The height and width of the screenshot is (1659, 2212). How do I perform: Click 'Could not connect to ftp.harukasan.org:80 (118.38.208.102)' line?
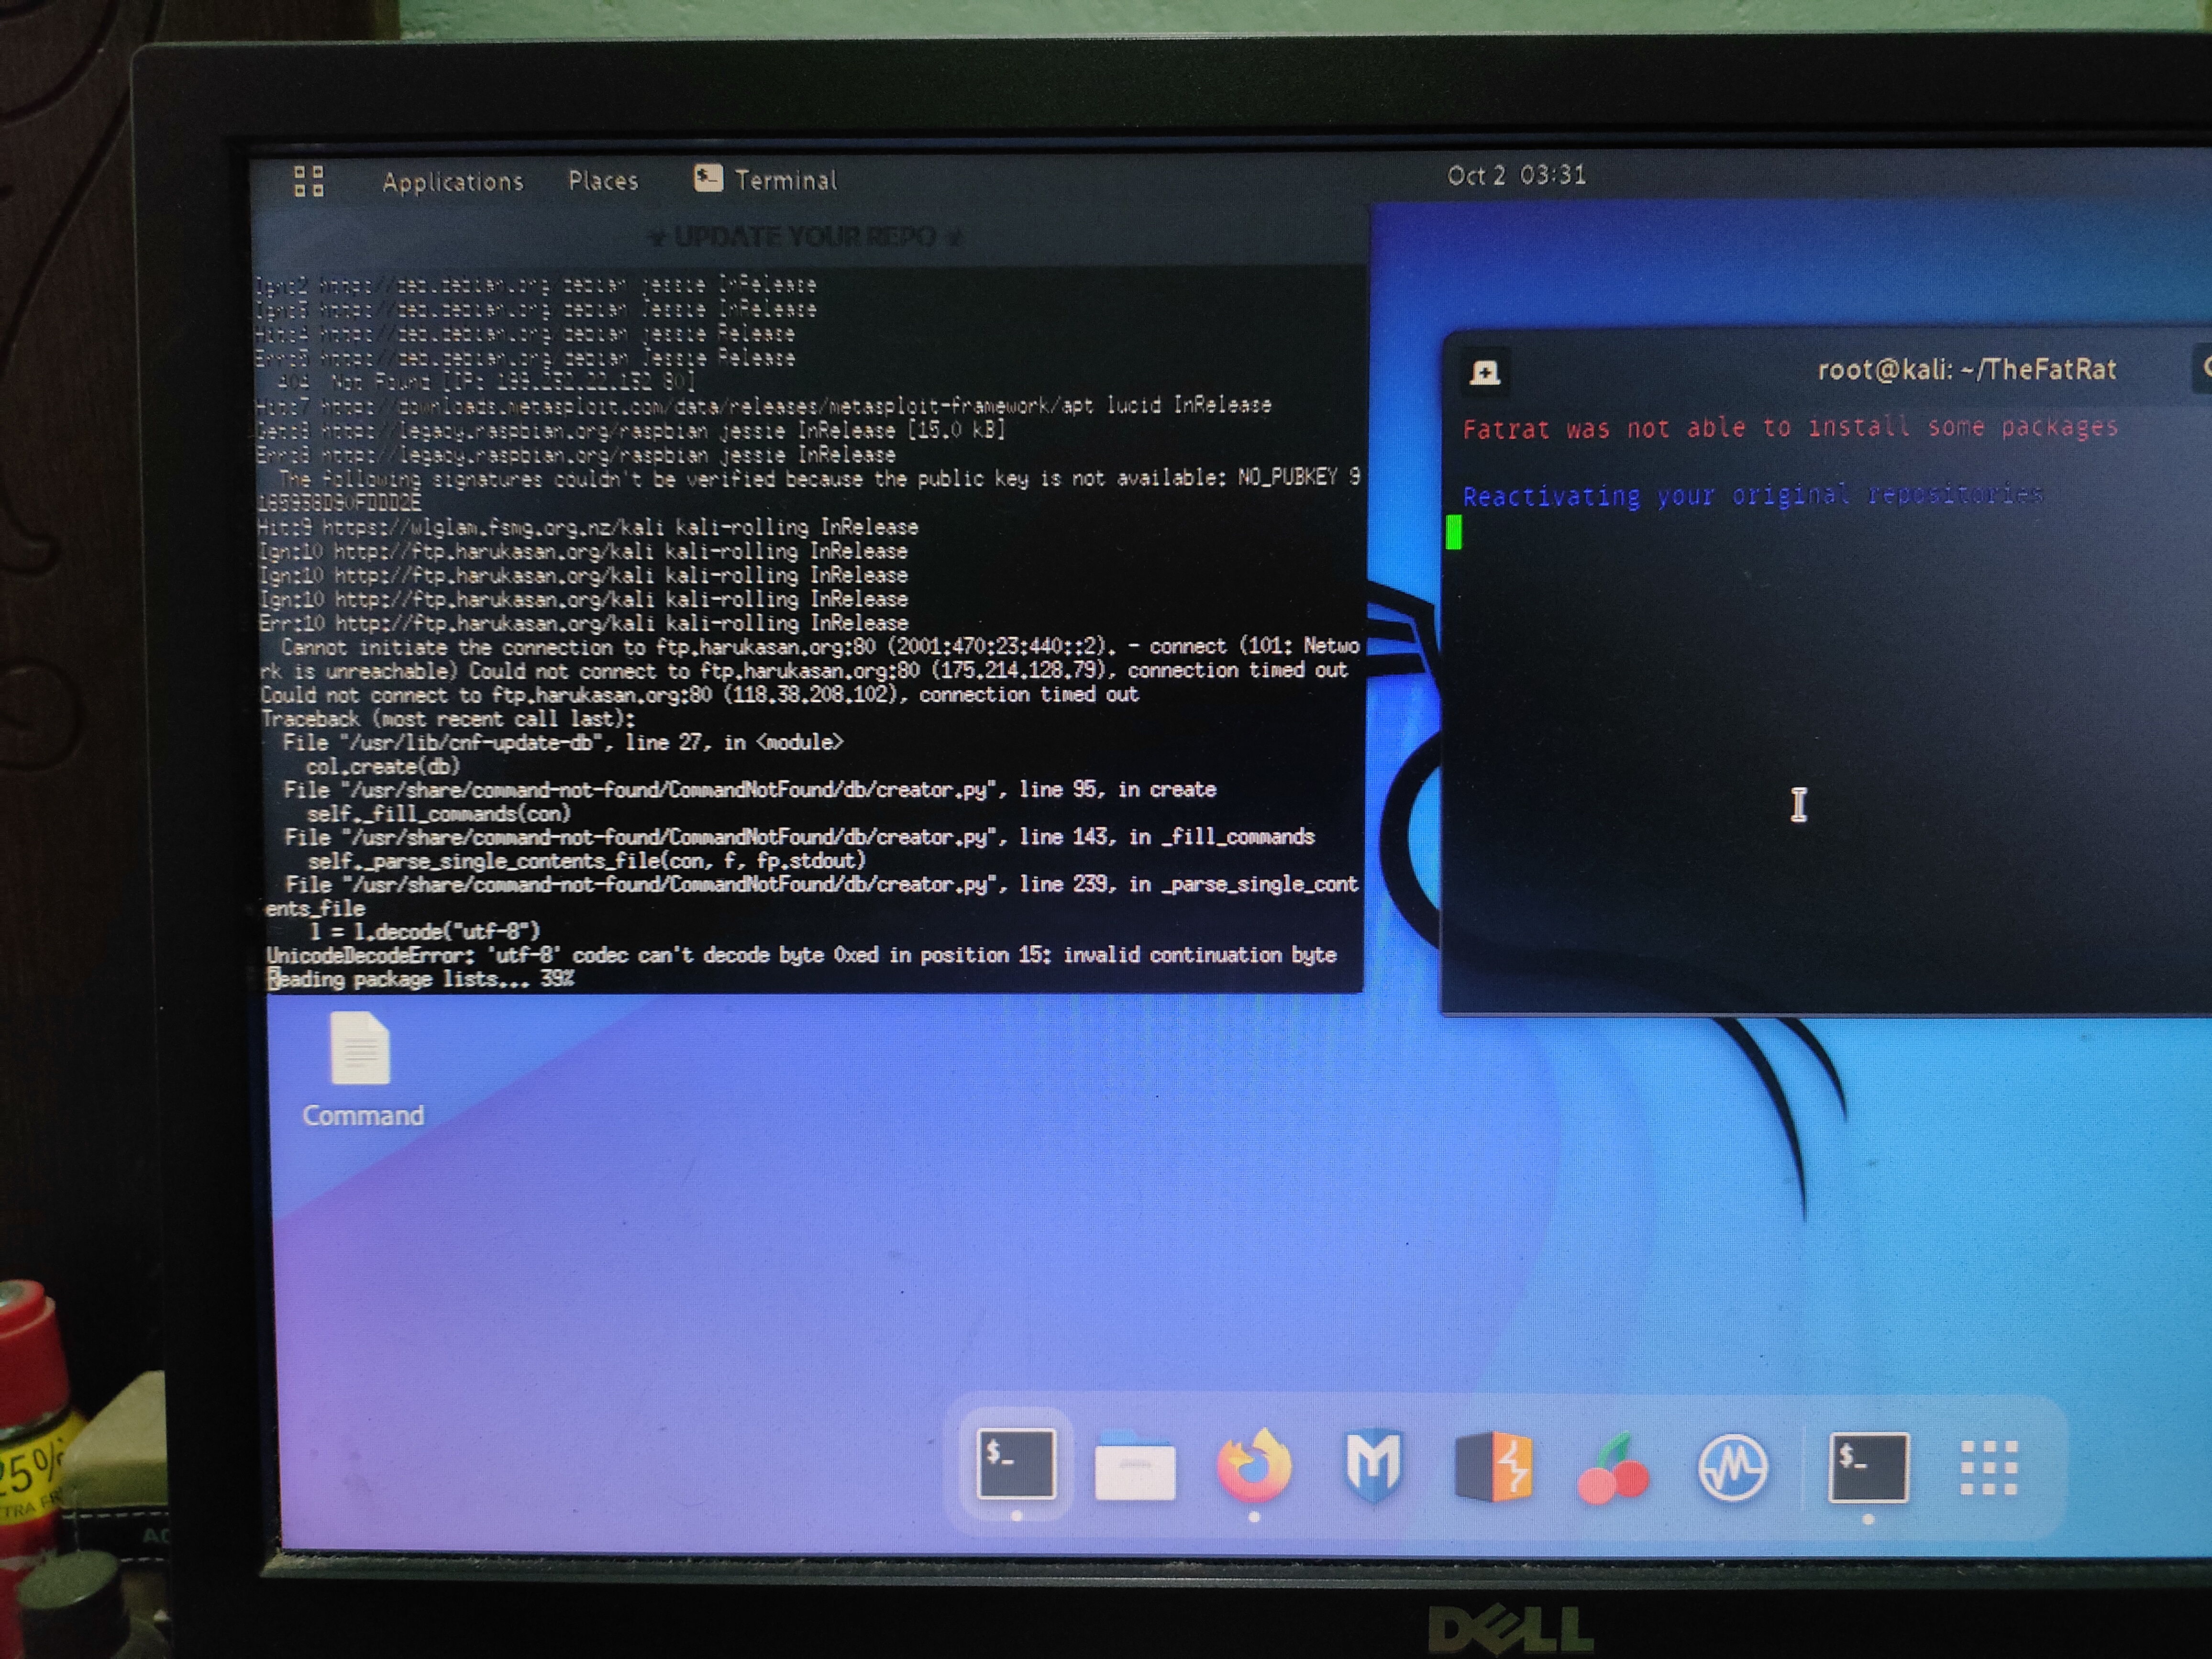(x=700, y=695)
